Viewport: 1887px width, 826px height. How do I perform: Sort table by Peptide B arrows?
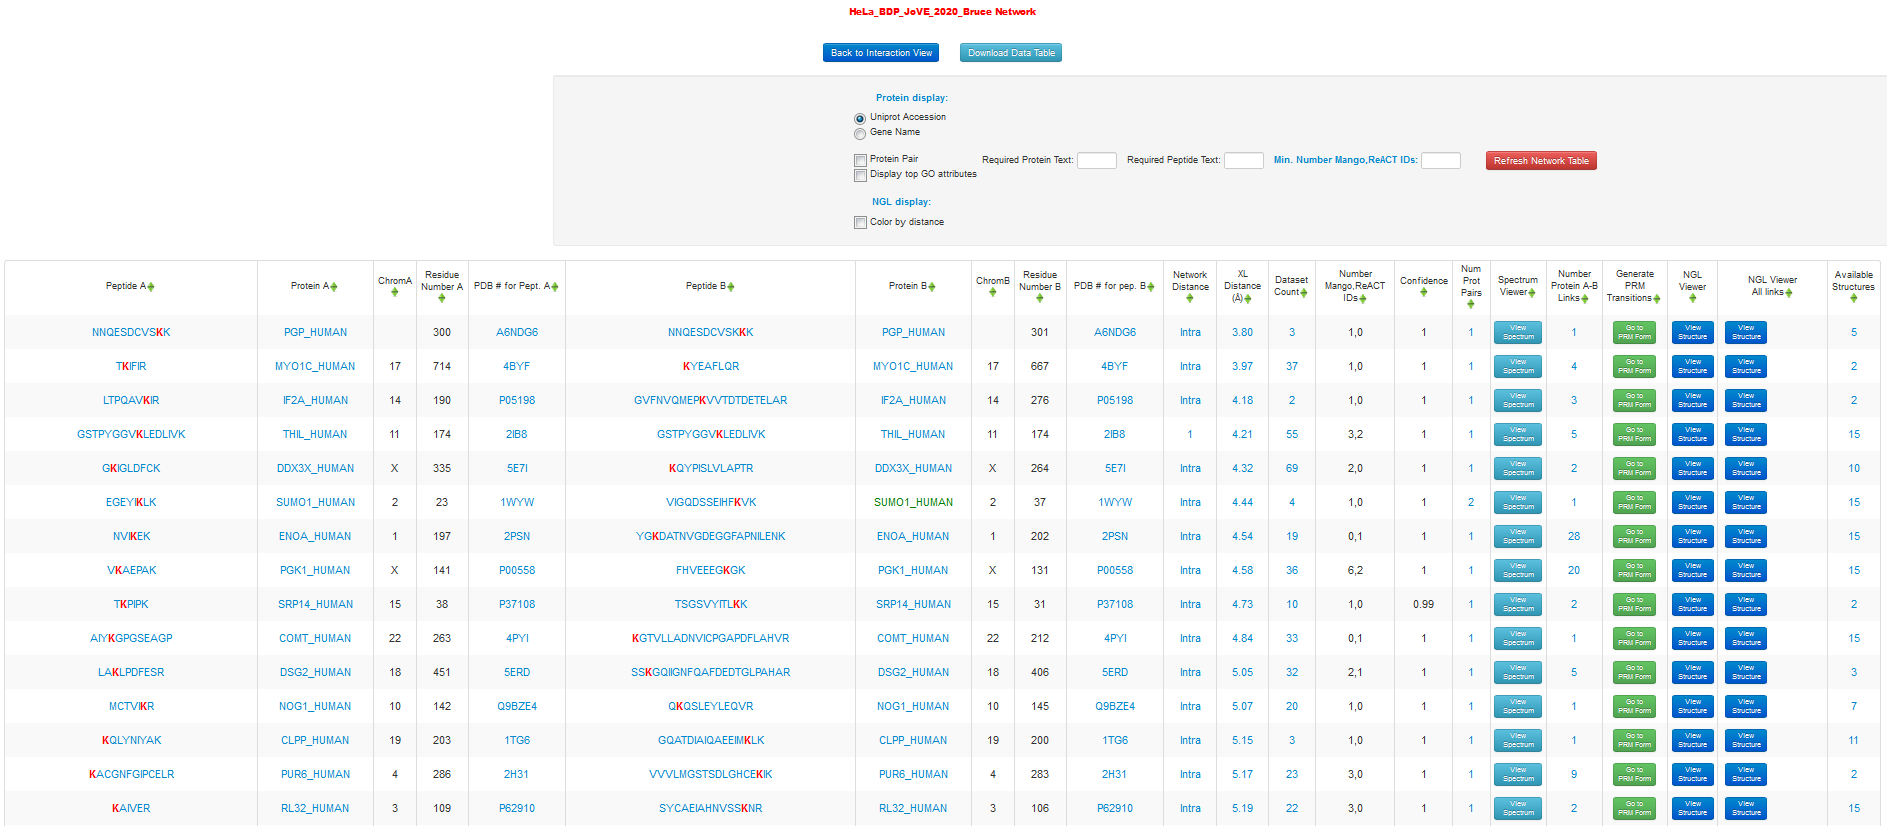click(x=731, y=287)
